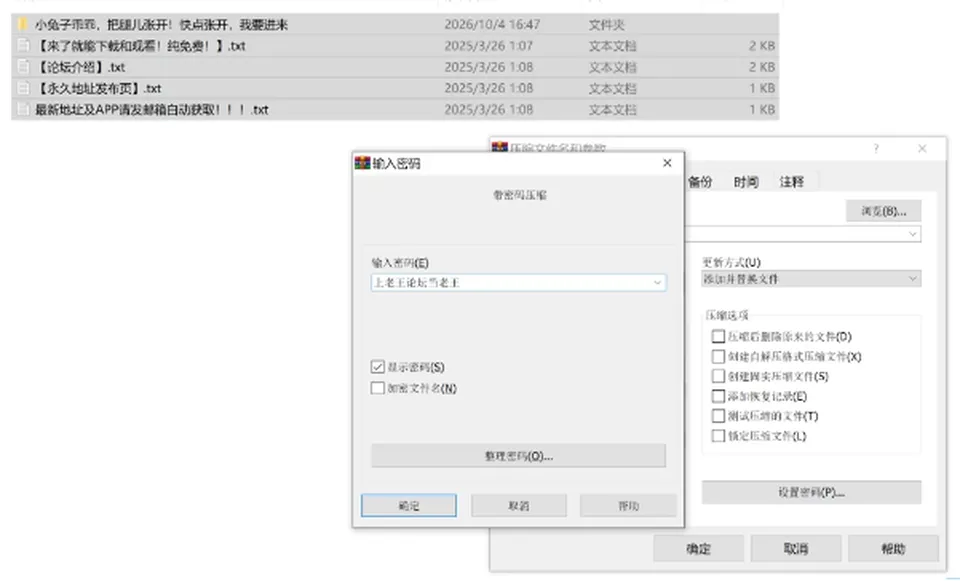Image resolution: width=960 pixels, height=581 pixels.
Task: Enable 添加恢复记录(E) checkbox
Action: (x=718, y=396)
